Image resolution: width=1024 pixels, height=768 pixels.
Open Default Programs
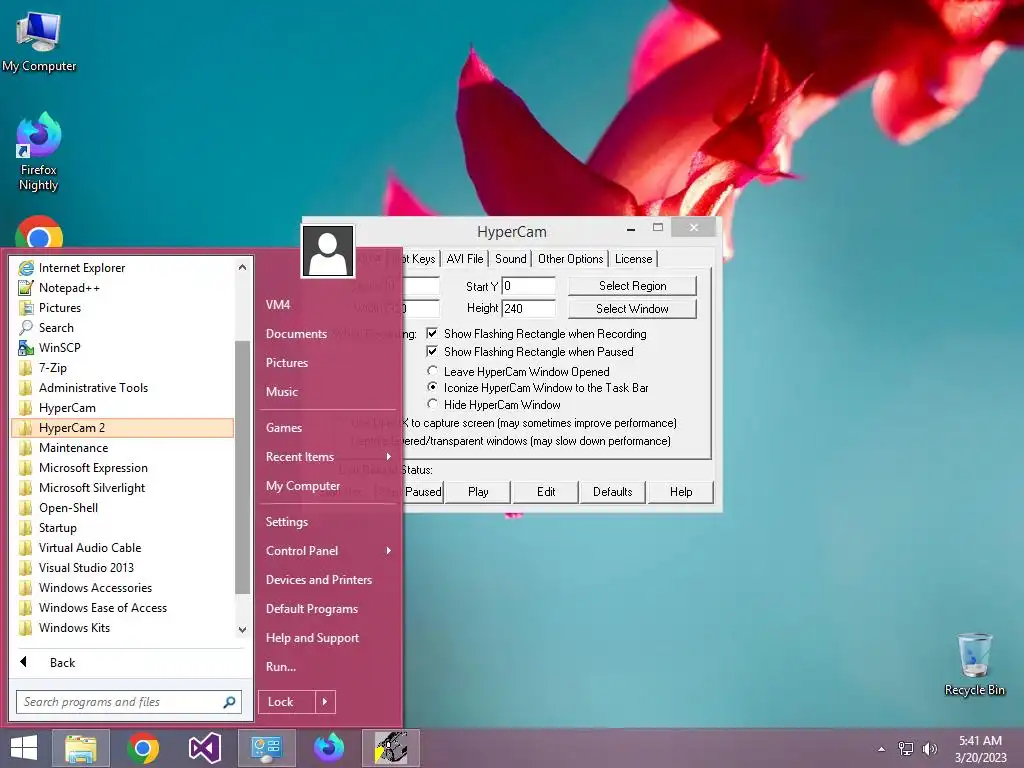(327, 609)
